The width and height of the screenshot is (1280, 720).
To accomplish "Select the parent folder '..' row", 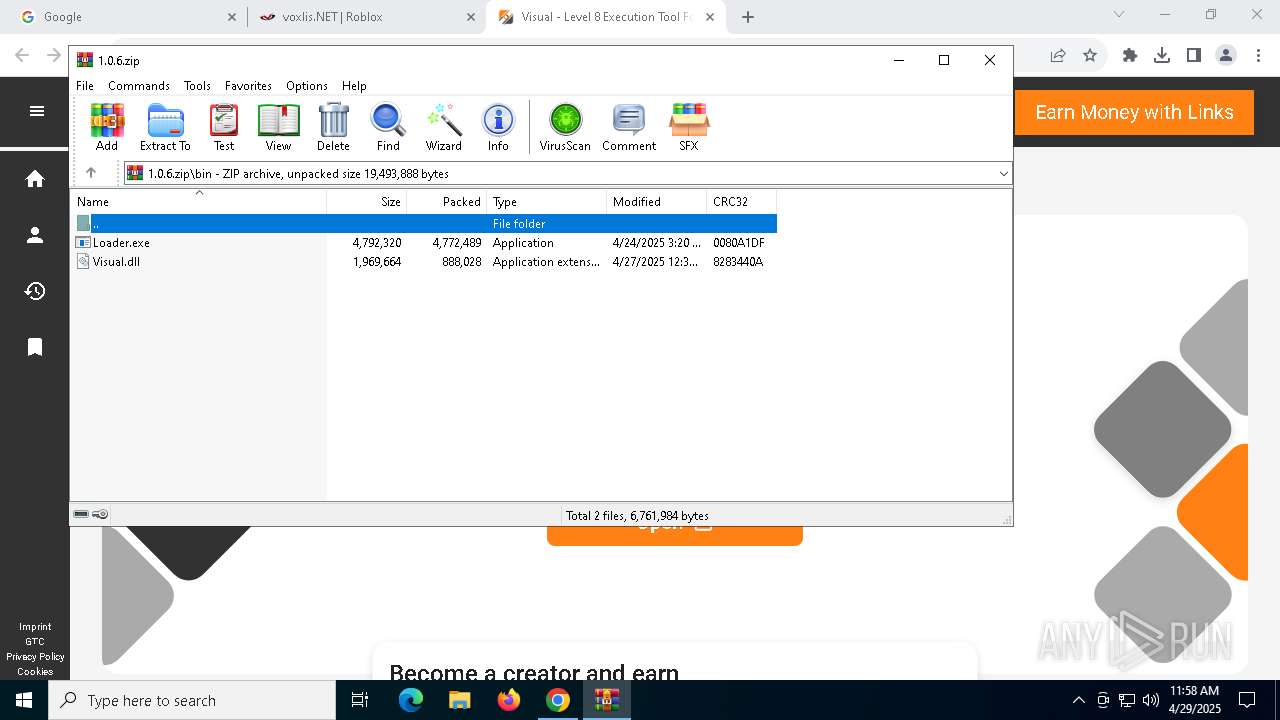I will 424,224.
